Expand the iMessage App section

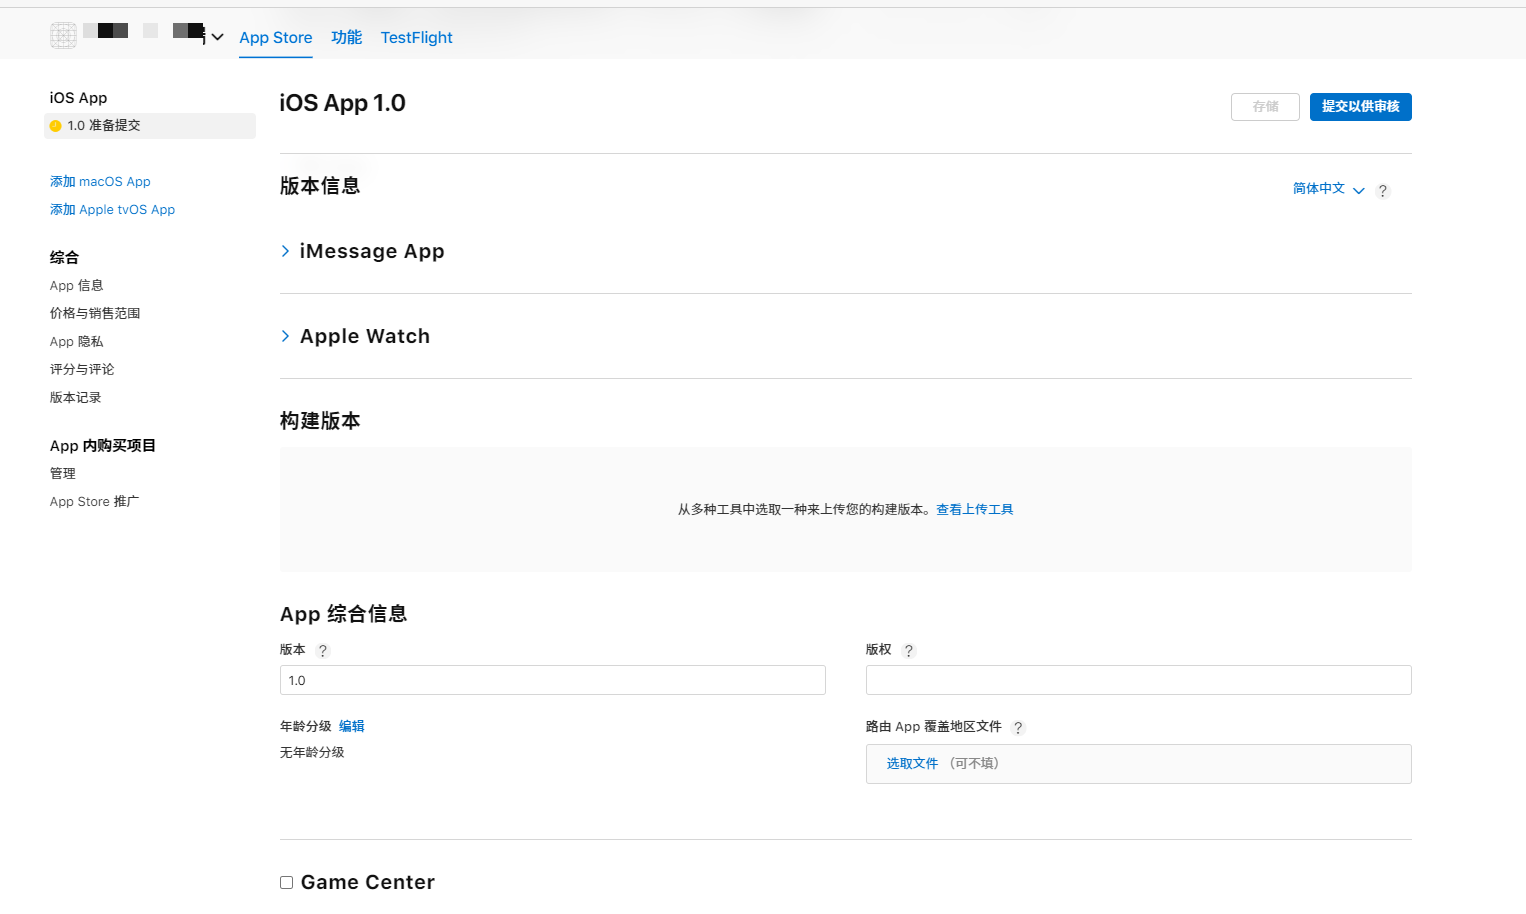pyautogui.click(x=286, y=251)
